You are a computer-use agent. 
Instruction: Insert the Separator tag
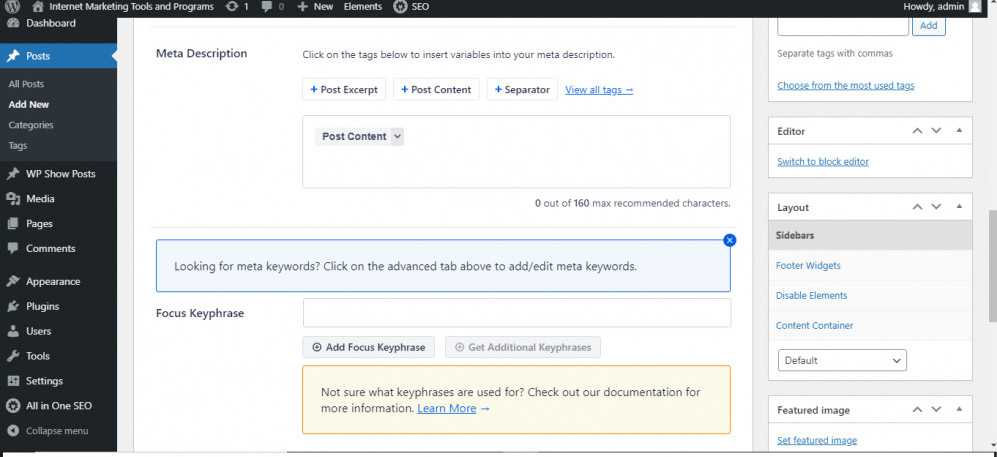click(x=522, y=90)
